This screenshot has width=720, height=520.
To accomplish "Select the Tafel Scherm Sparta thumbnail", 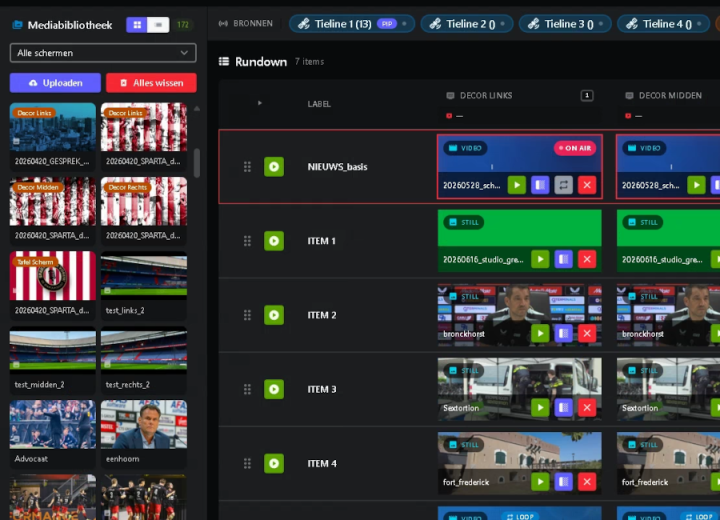I will 52,284.
